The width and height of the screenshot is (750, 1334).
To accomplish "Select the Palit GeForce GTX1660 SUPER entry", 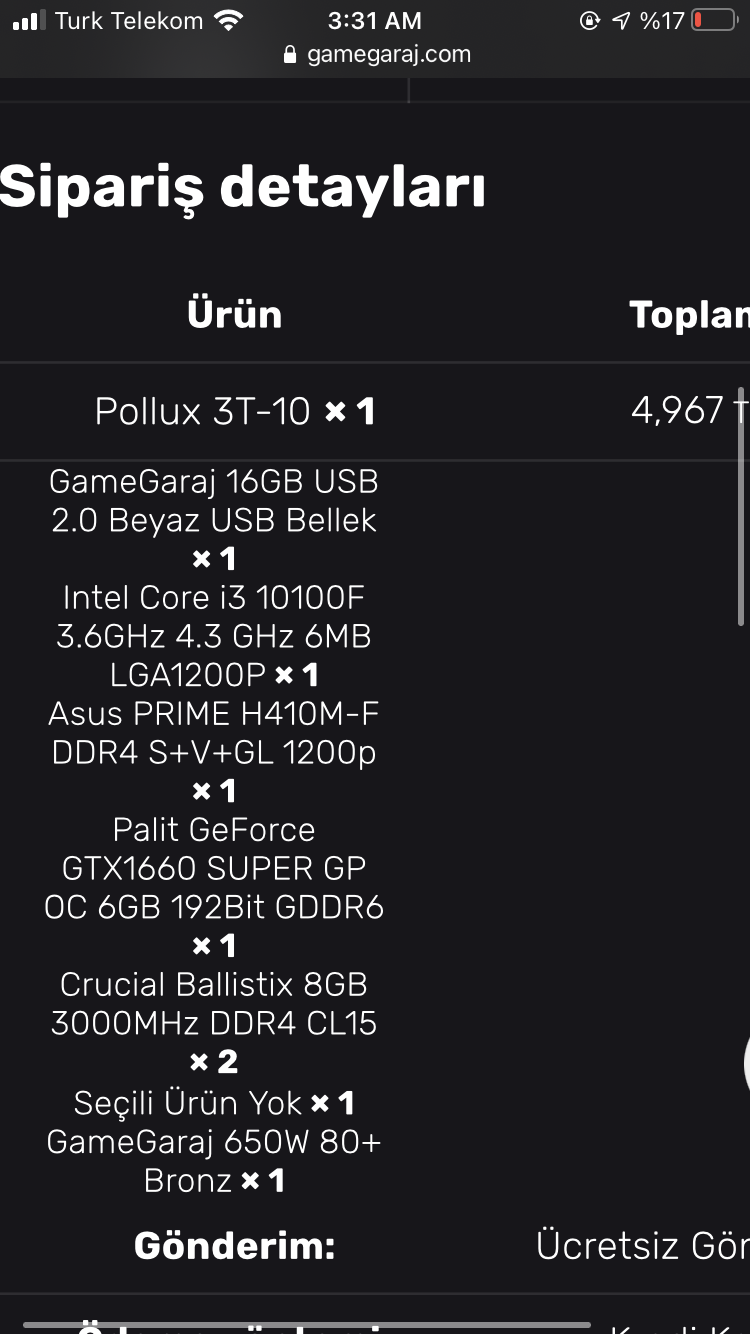I will 214,868.
